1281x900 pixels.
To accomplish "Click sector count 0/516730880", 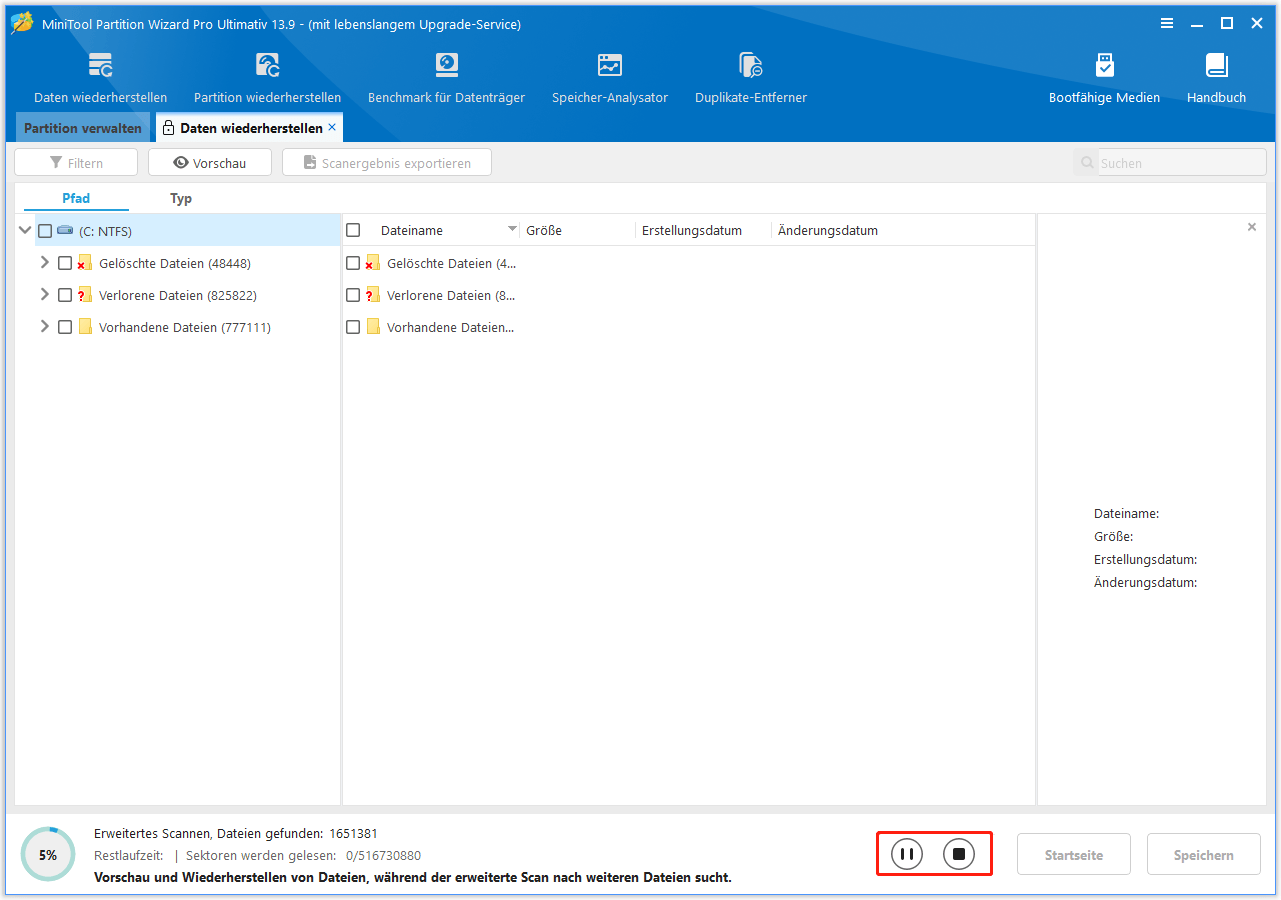I will click(x=383, y=855).
